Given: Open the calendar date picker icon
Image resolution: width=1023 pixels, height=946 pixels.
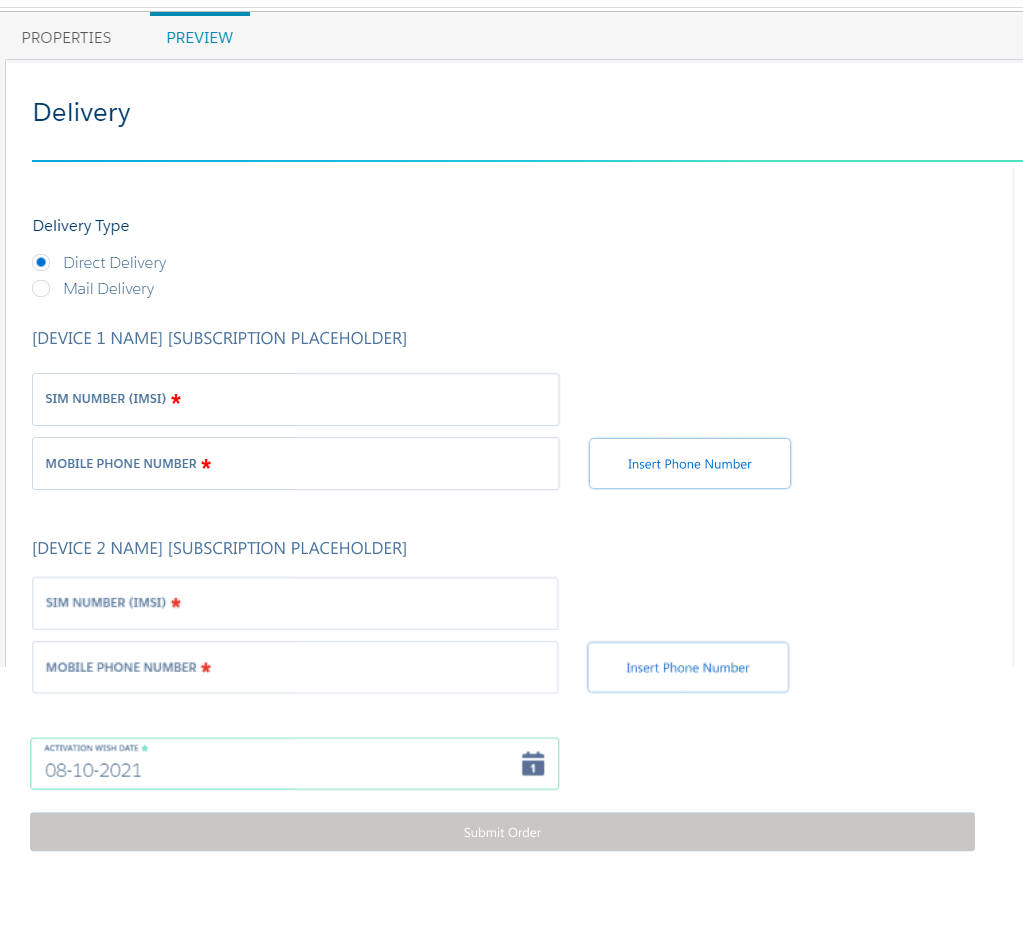Looking at the screenshot, I should click(533, 764).
